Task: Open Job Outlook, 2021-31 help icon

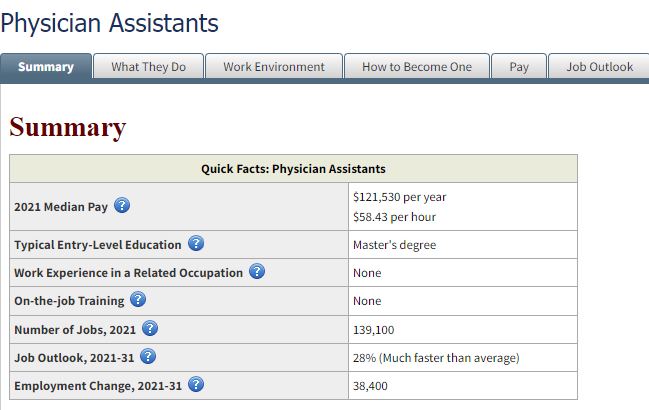Action: [148, 356]
